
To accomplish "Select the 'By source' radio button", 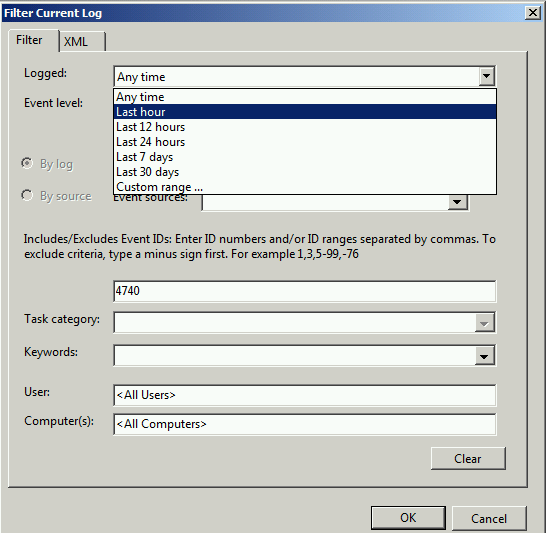I will [x=27, y=195].
